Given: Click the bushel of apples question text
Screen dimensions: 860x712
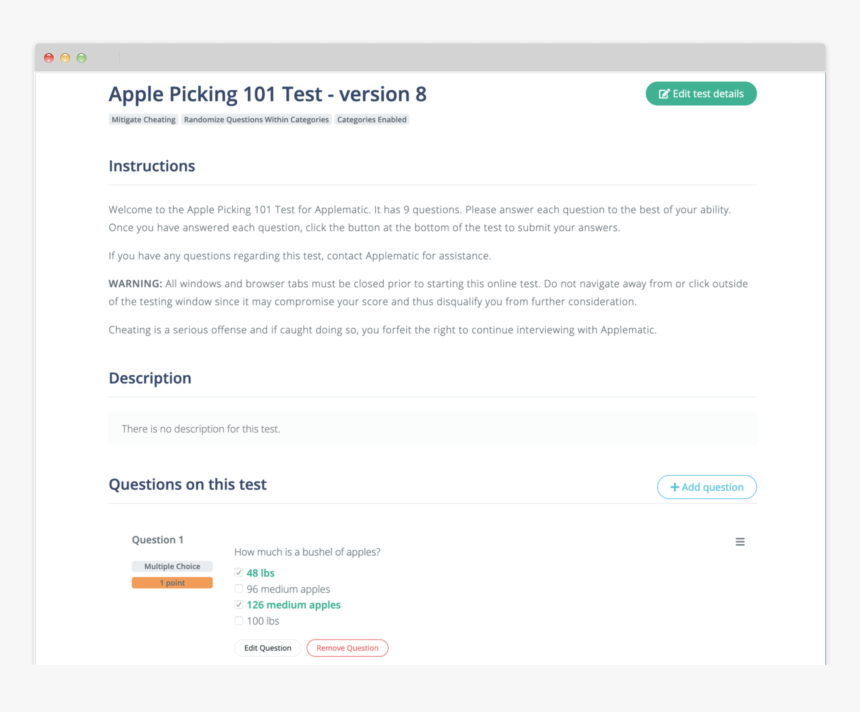Looking at the screenshot, I should pos(307,552).
